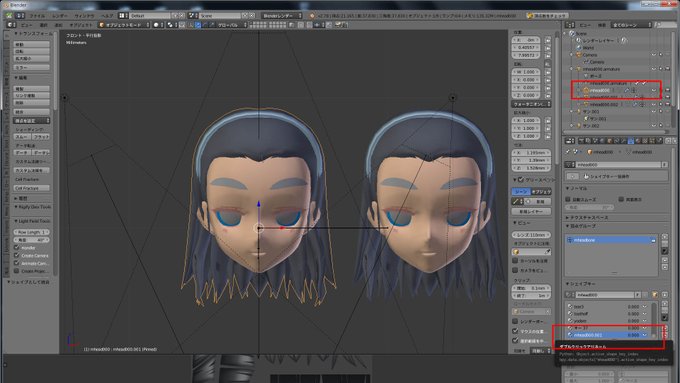Screen dimensions: 680x383
Task: Select the シーン grease pencil source toggle
Action: pos(521,191)
